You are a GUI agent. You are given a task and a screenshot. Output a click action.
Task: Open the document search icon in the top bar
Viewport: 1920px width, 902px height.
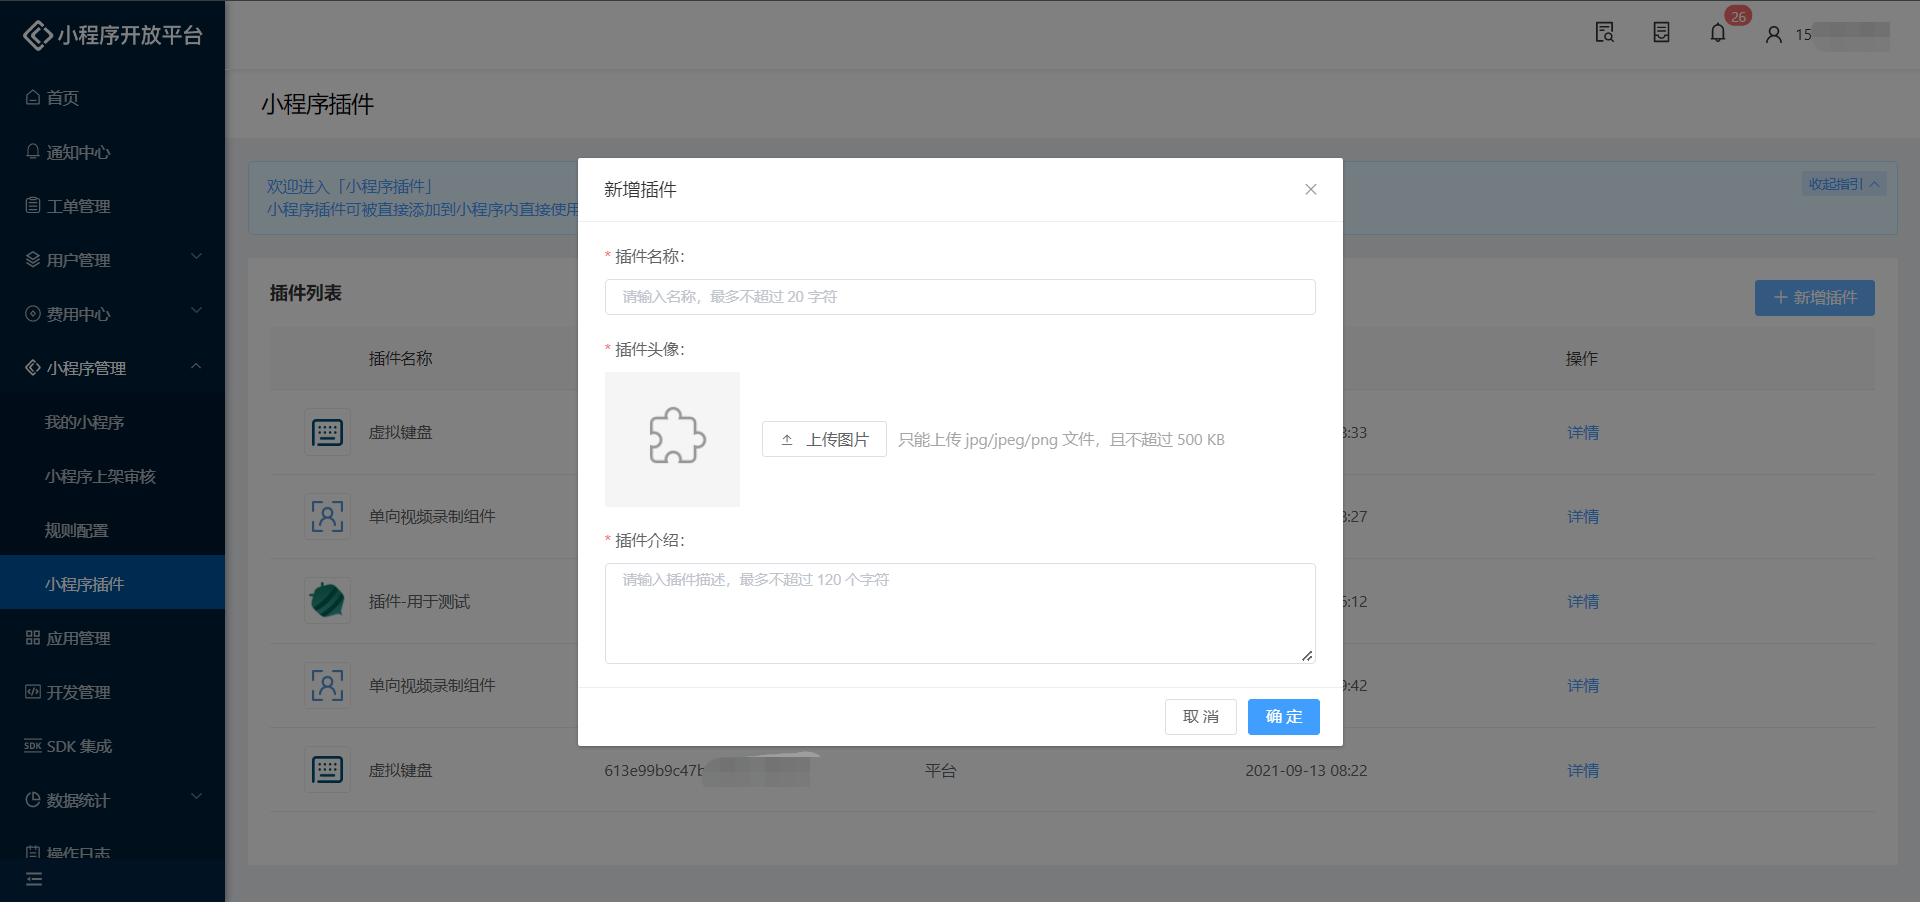1604,33
